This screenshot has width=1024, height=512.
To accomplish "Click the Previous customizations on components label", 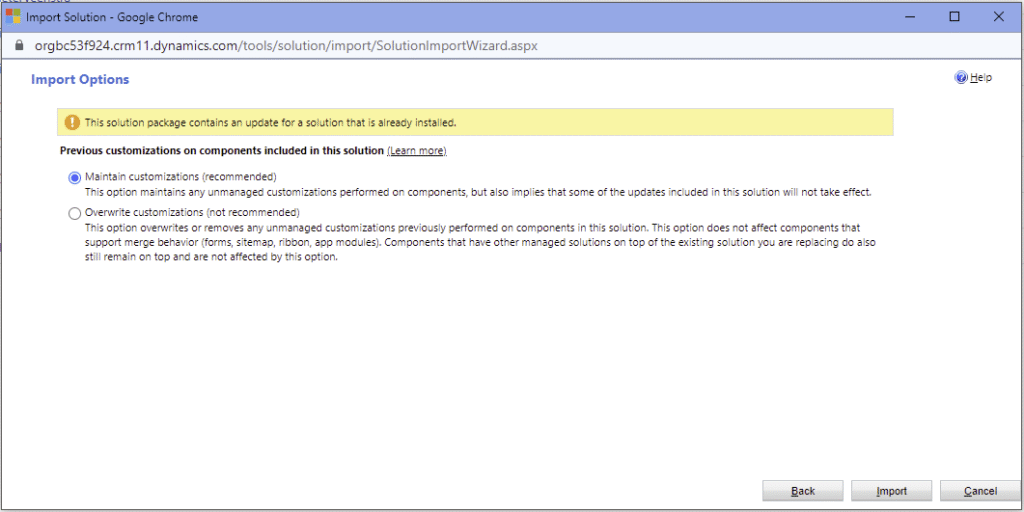I will (221, 151).
